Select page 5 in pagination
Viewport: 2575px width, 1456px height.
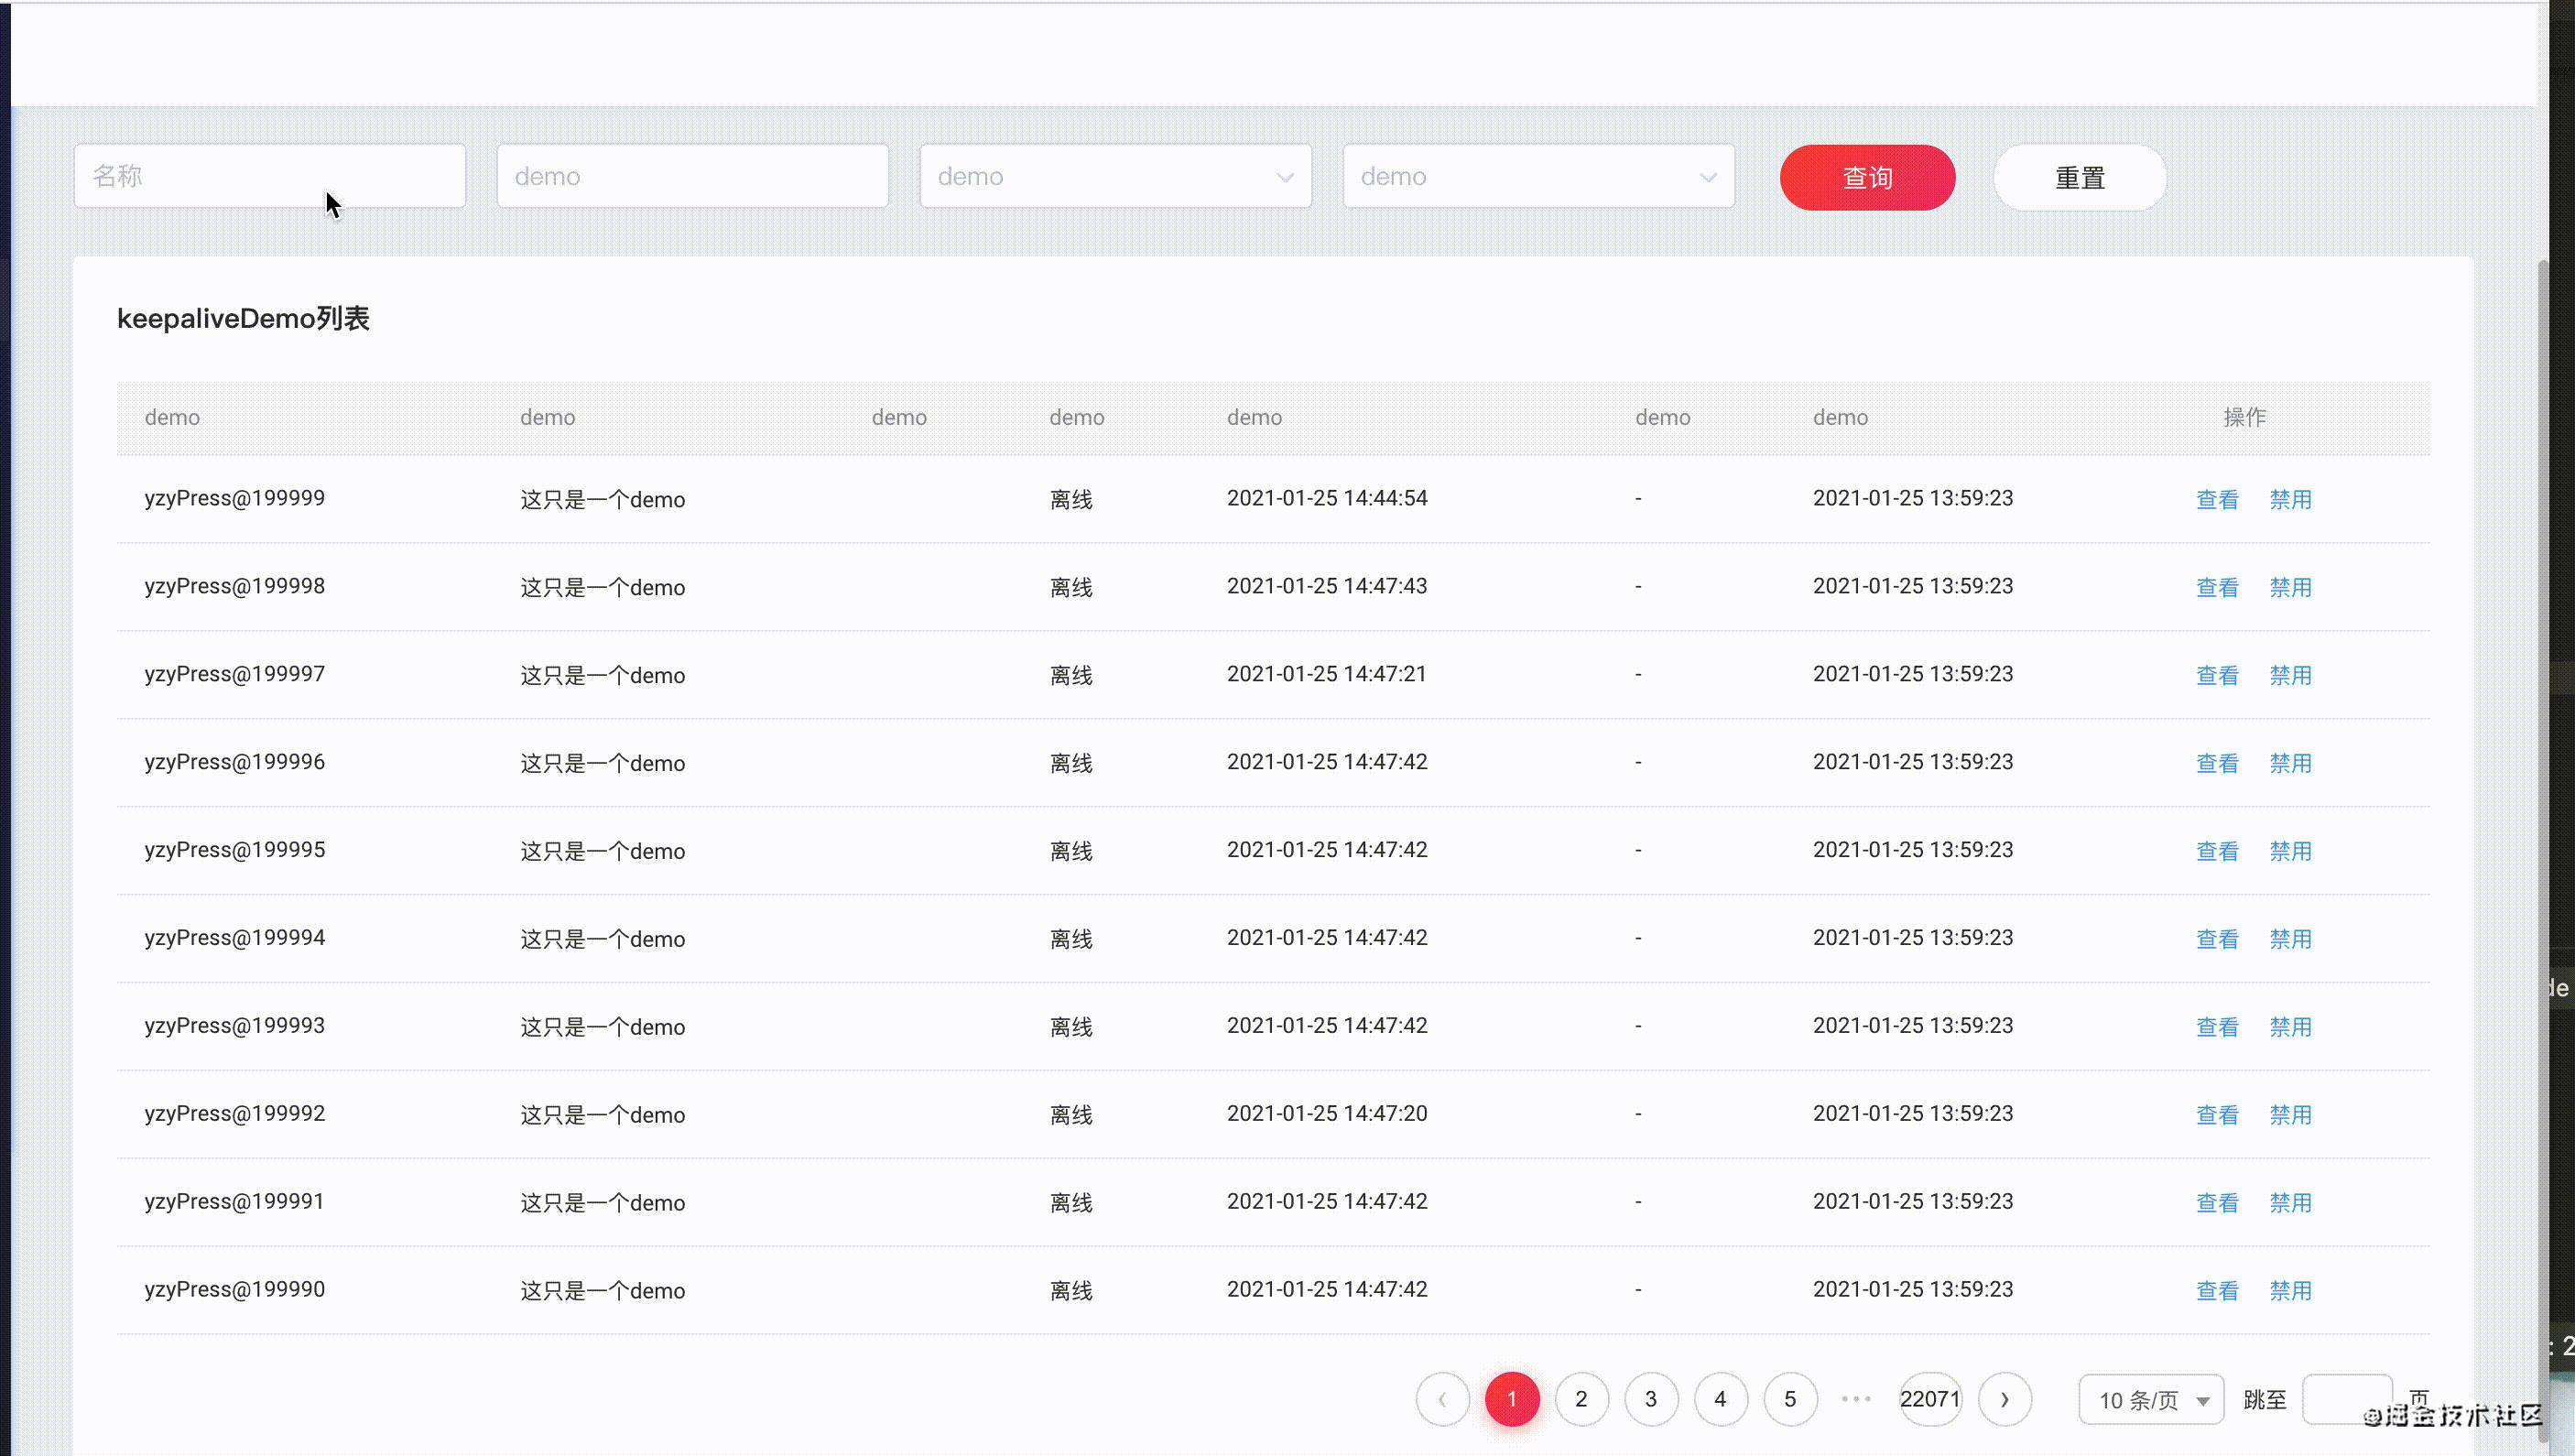point(1790,1399)
